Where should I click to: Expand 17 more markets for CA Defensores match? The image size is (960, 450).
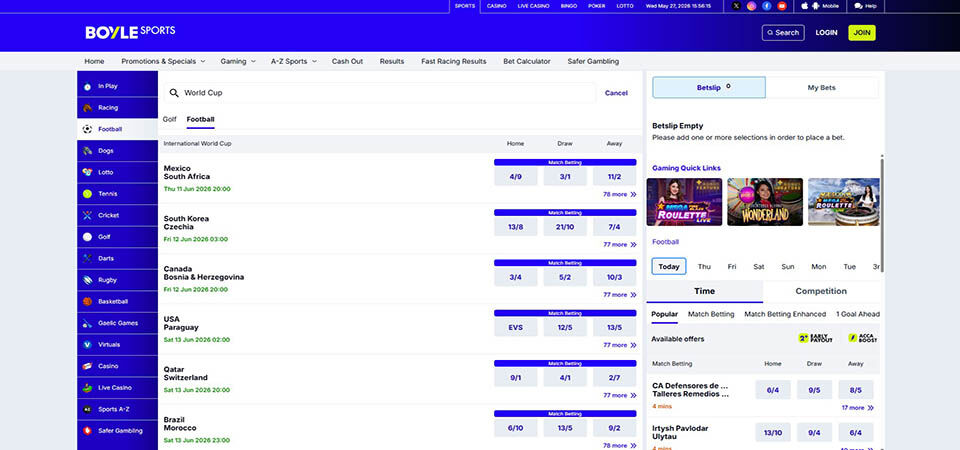coord(857,408)
